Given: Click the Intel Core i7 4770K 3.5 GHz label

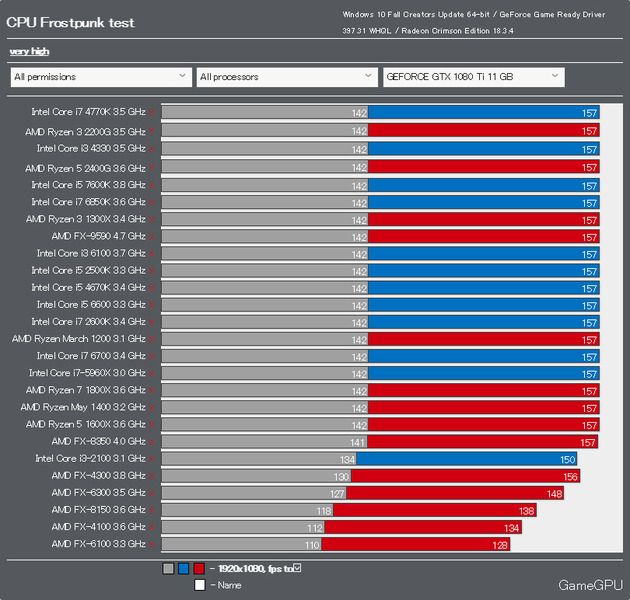Looking at the screenshot, I should click(x=88, y=112).
